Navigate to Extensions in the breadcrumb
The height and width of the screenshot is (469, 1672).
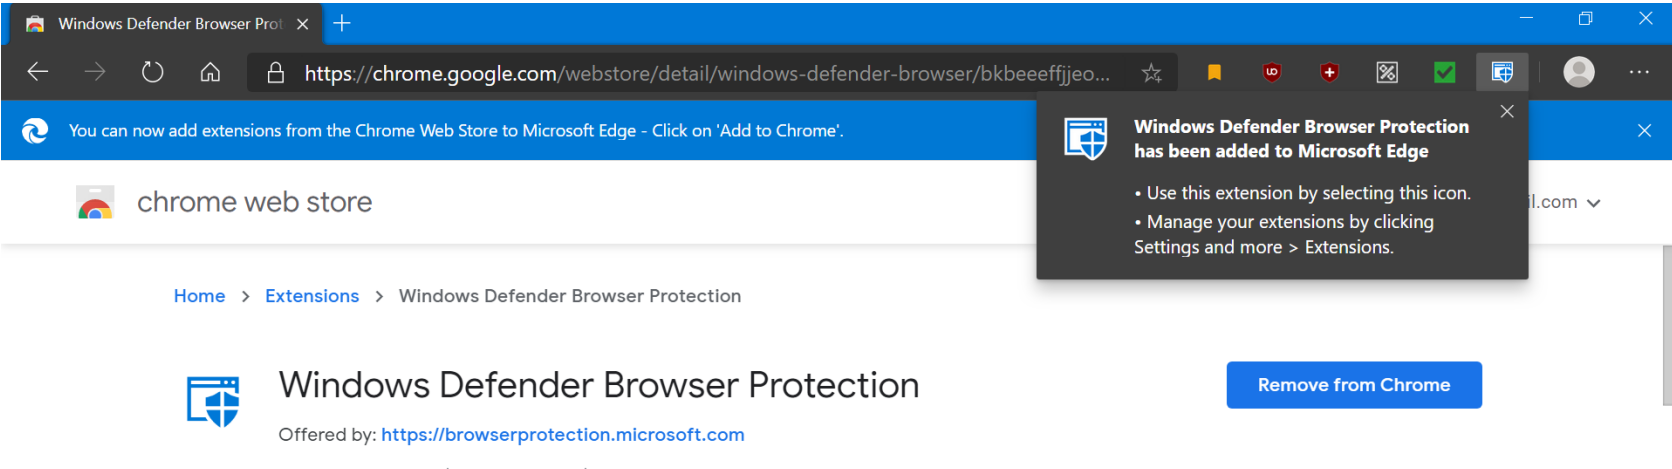(x=312, y=296)
